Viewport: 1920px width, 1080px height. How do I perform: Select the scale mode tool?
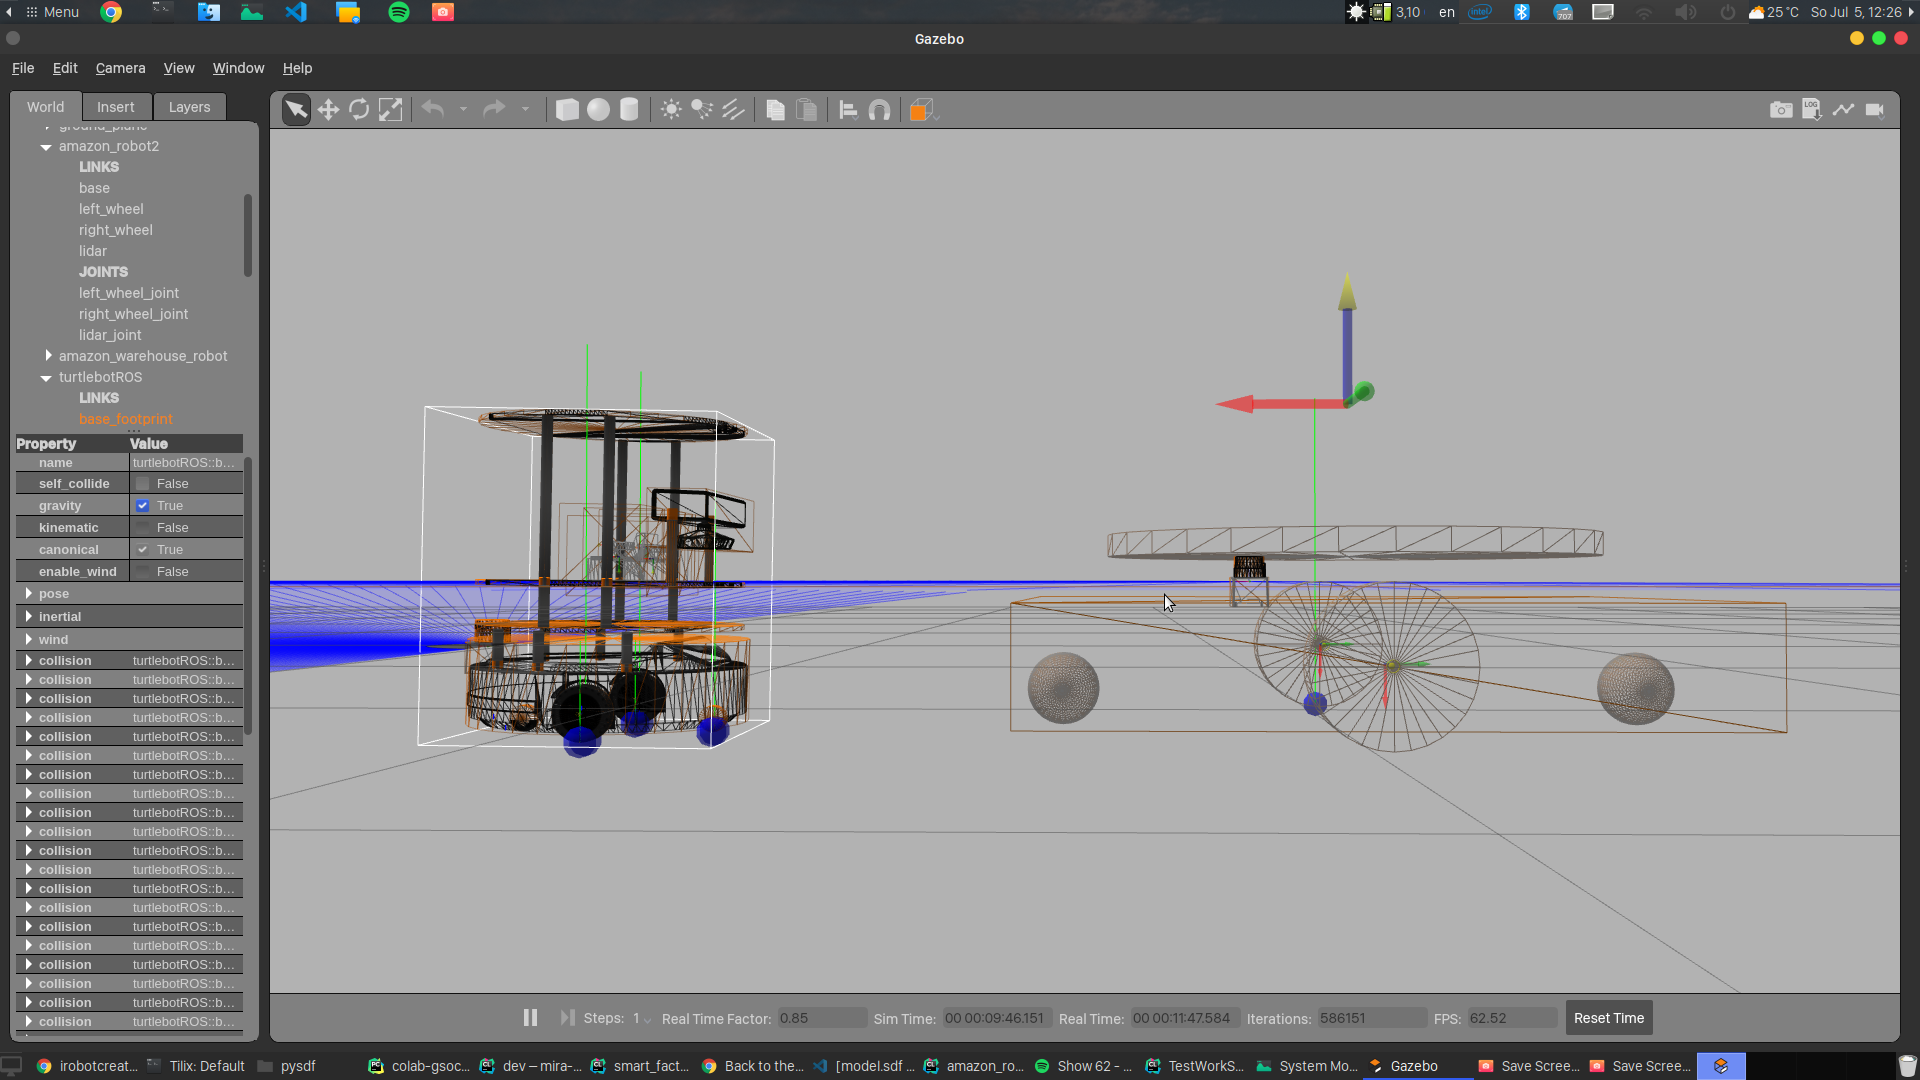[x=390, y=110]
